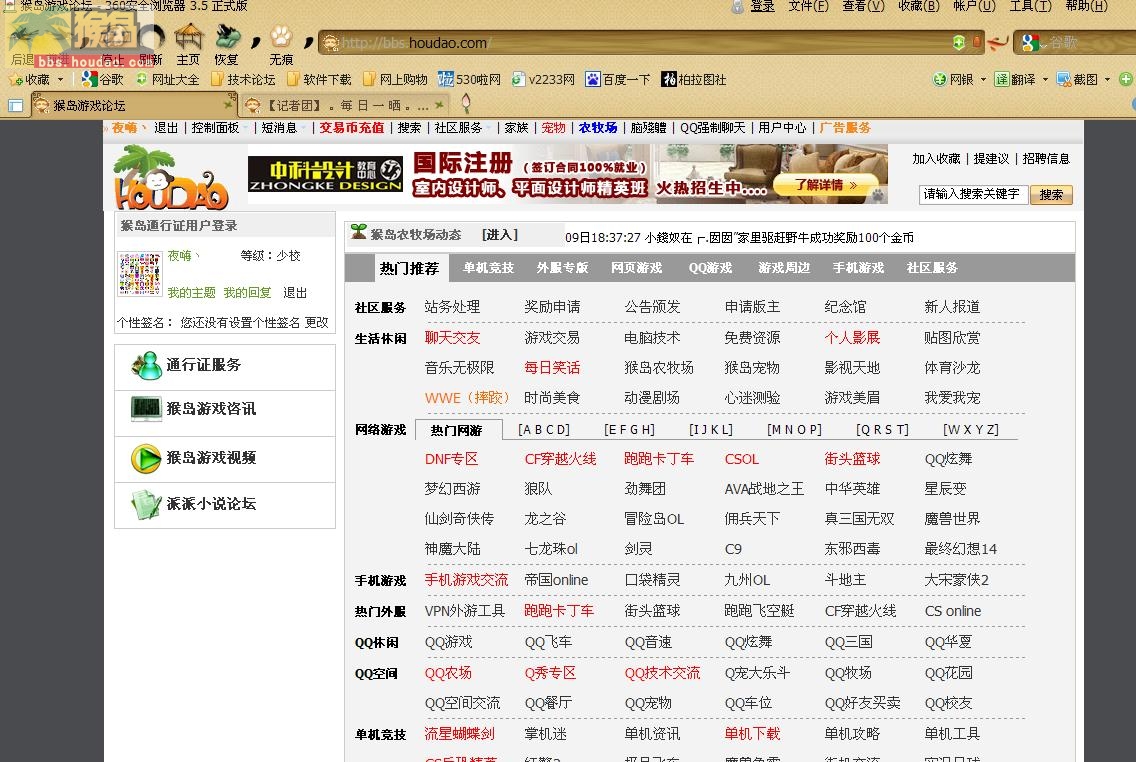
Task: Click the Houdao monkey logo
Action: (x=171, y=177)
